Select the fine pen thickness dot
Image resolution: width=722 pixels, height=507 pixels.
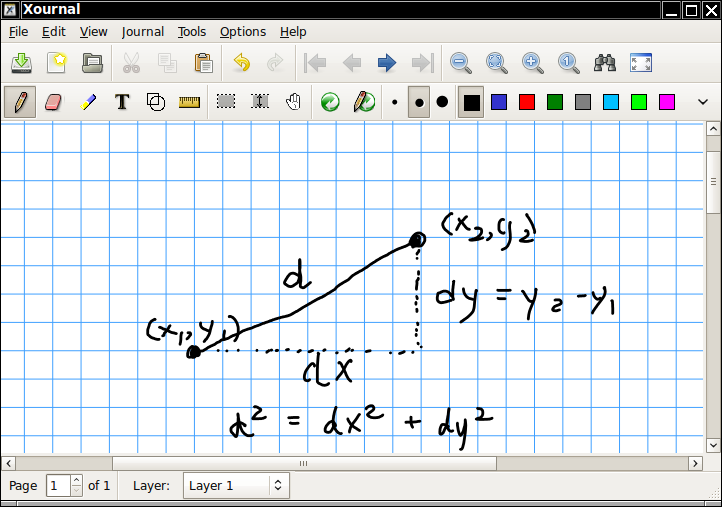pyautogui.click(x=394, y=102)
